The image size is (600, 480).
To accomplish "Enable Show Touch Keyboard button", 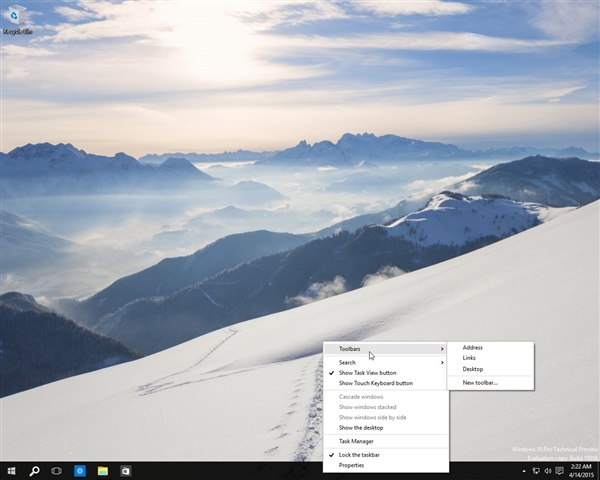I will 375,383.
